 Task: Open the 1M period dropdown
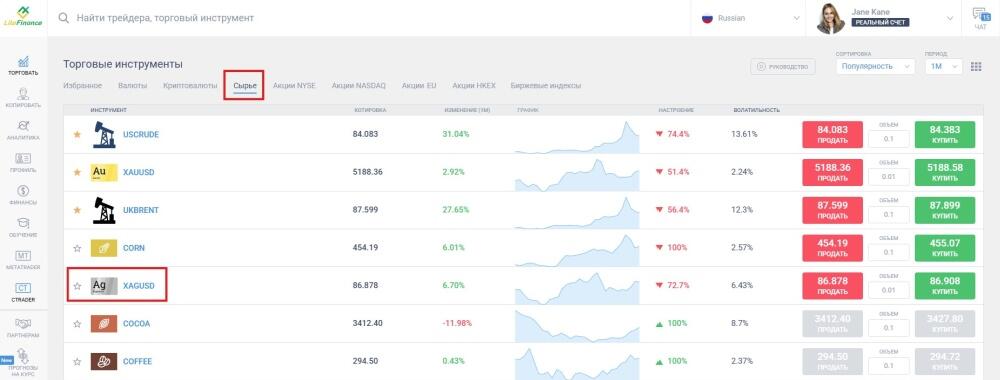click(943, 66)
